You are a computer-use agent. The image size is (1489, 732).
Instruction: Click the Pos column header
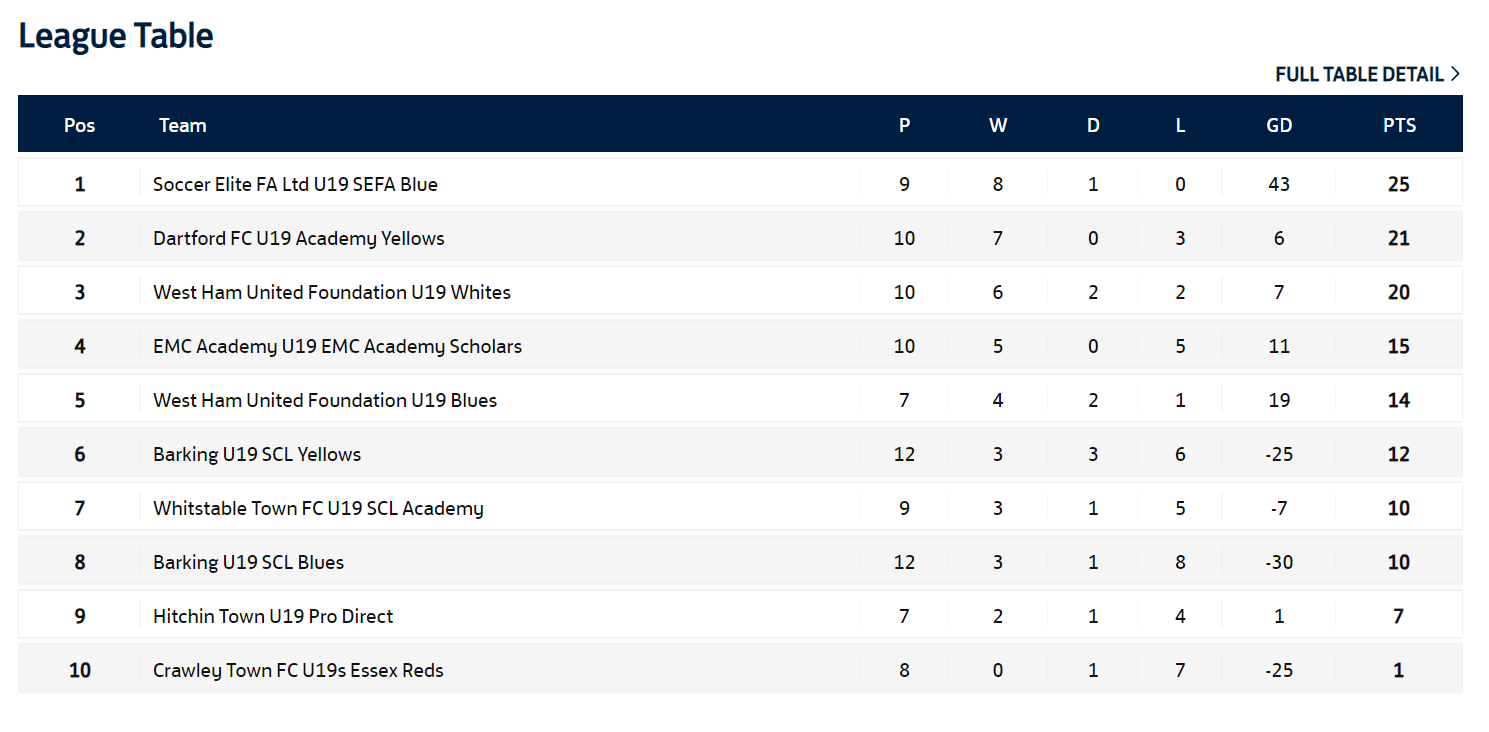[x=79, y=125]
